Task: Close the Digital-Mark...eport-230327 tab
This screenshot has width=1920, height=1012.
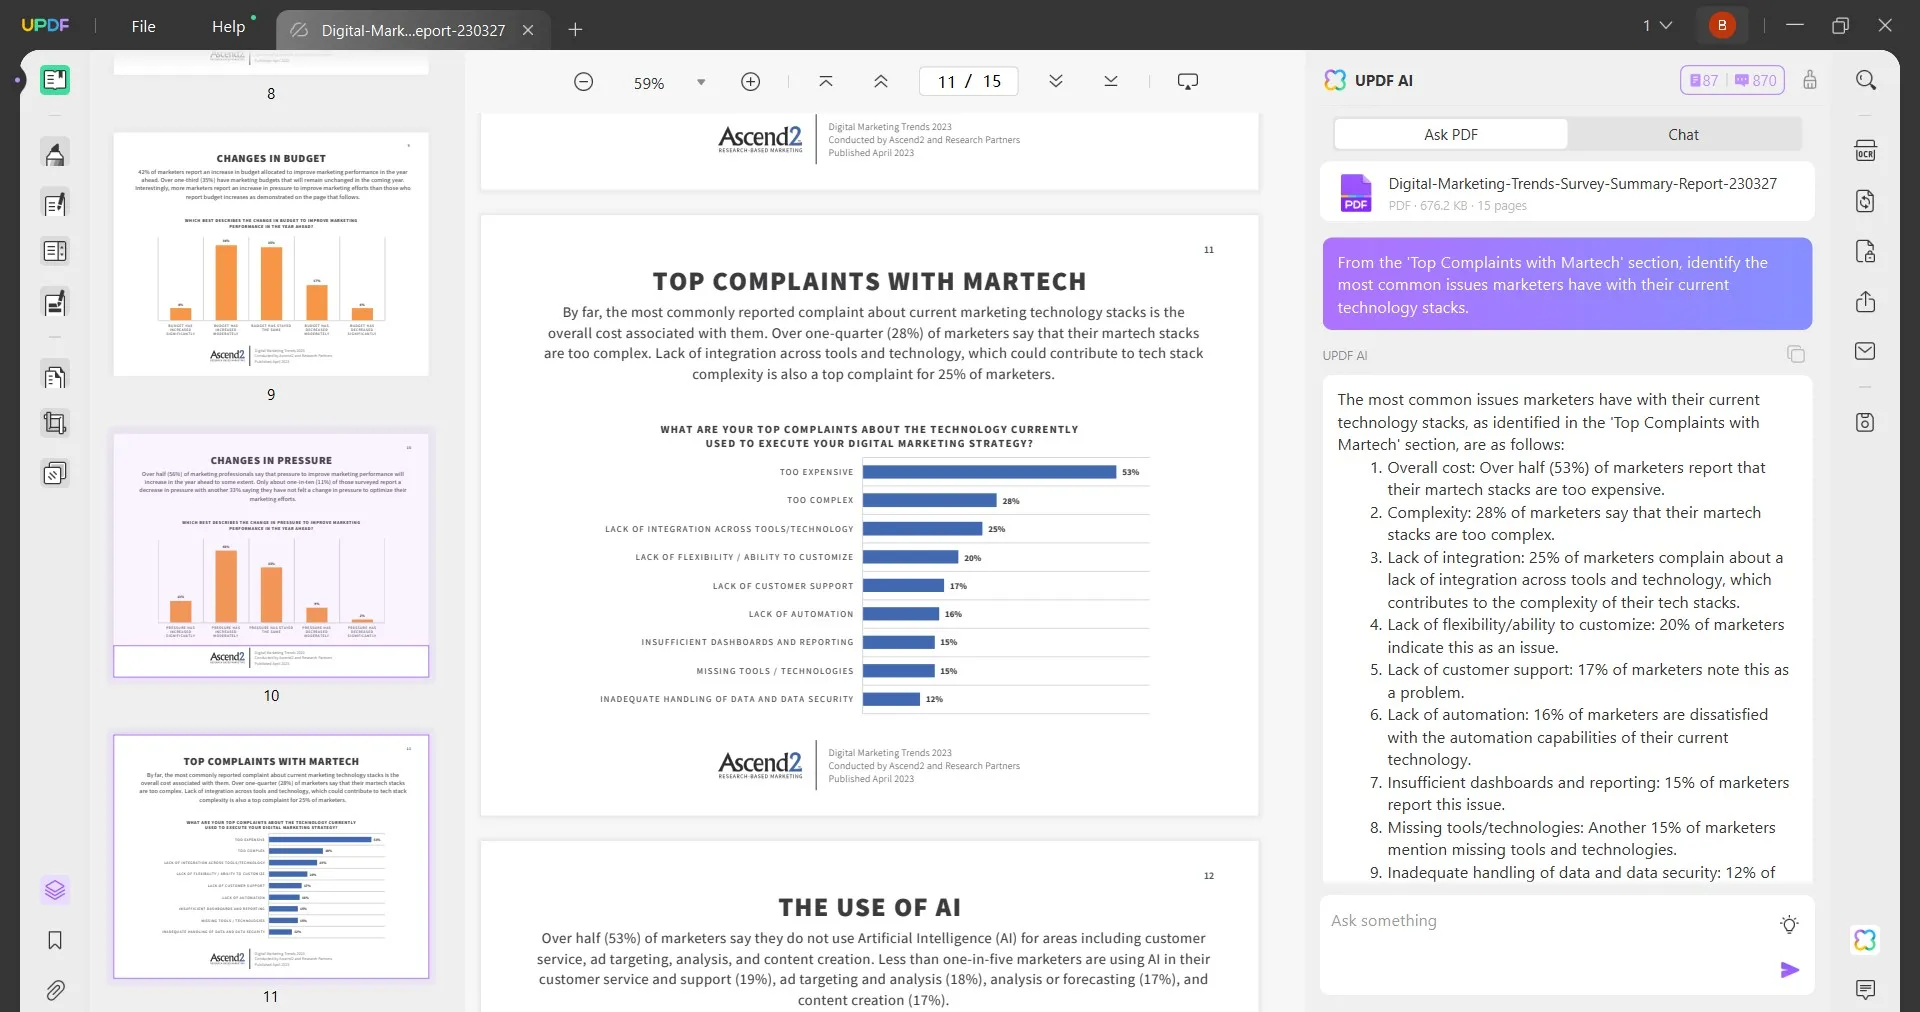Action: pyautogui.click(x=528, y=30)
